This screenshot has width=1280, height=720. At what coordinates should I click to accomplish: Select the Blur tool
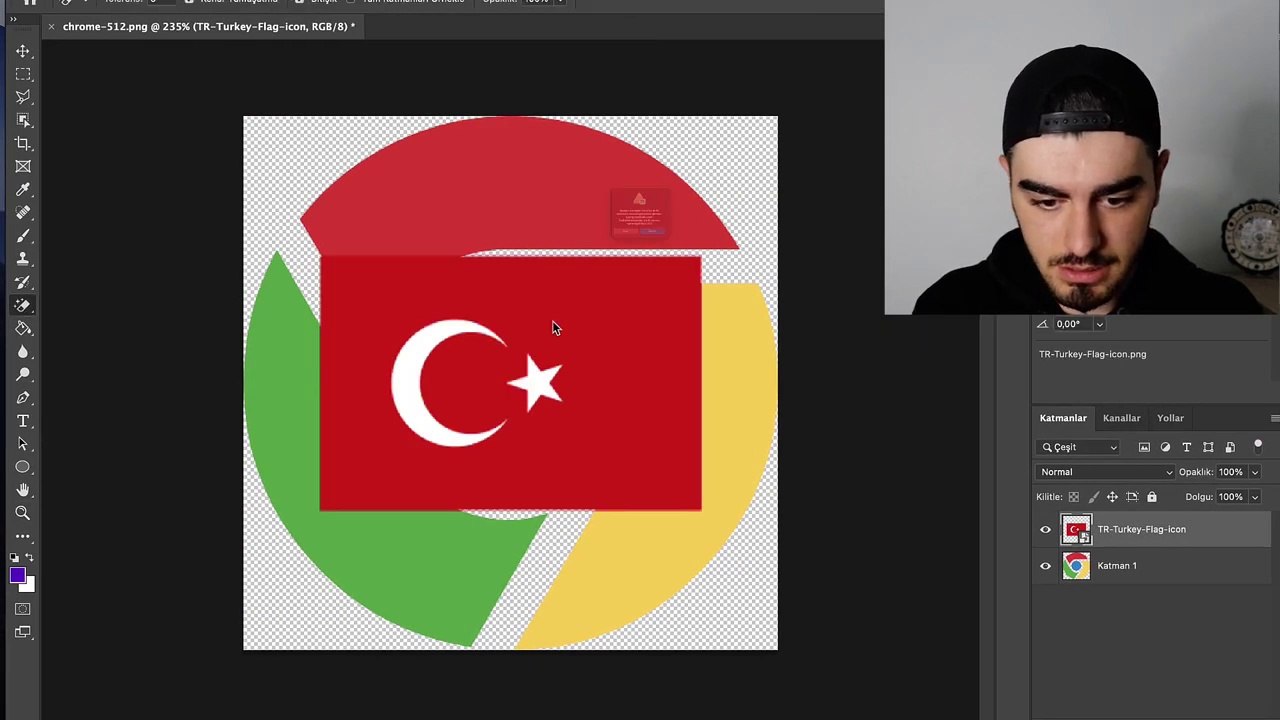23,352
